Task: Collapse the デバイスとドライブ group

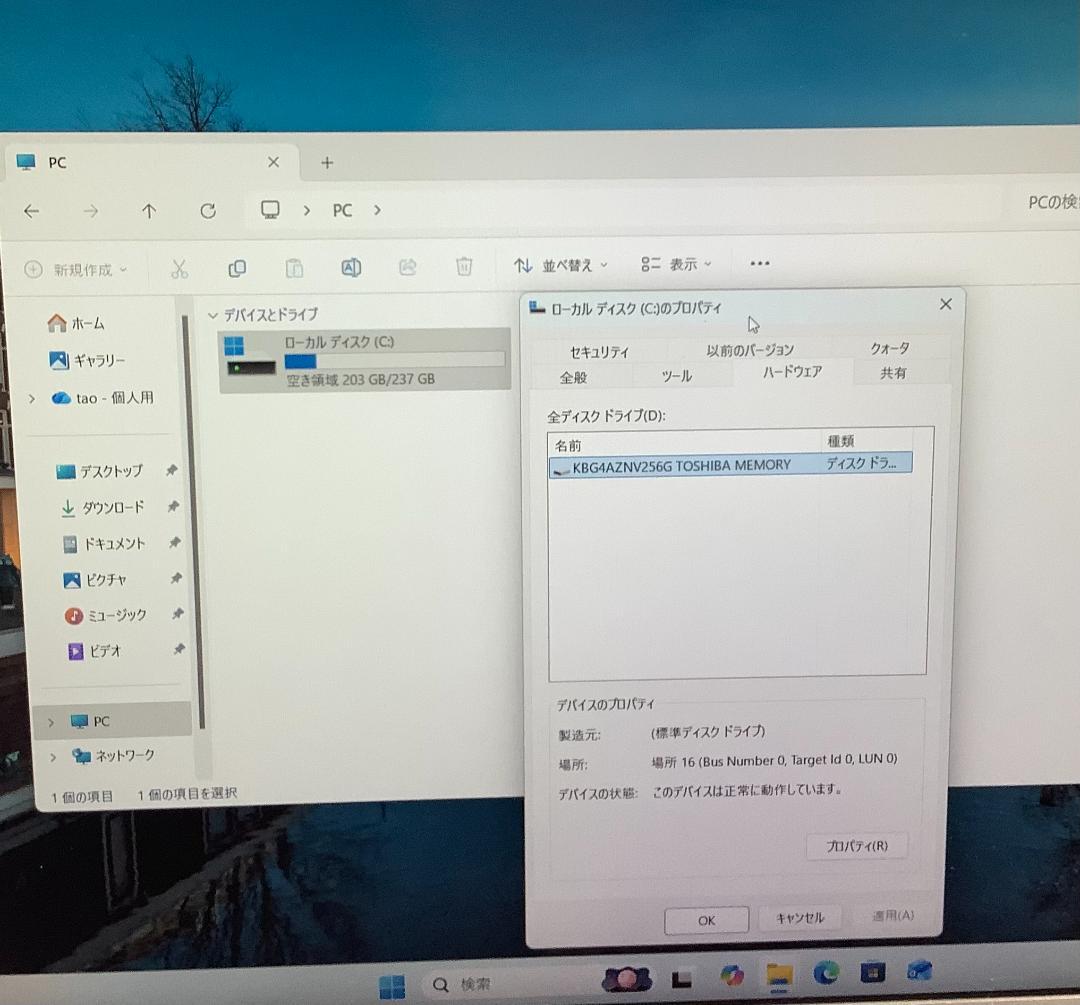Action: point(212,315)
